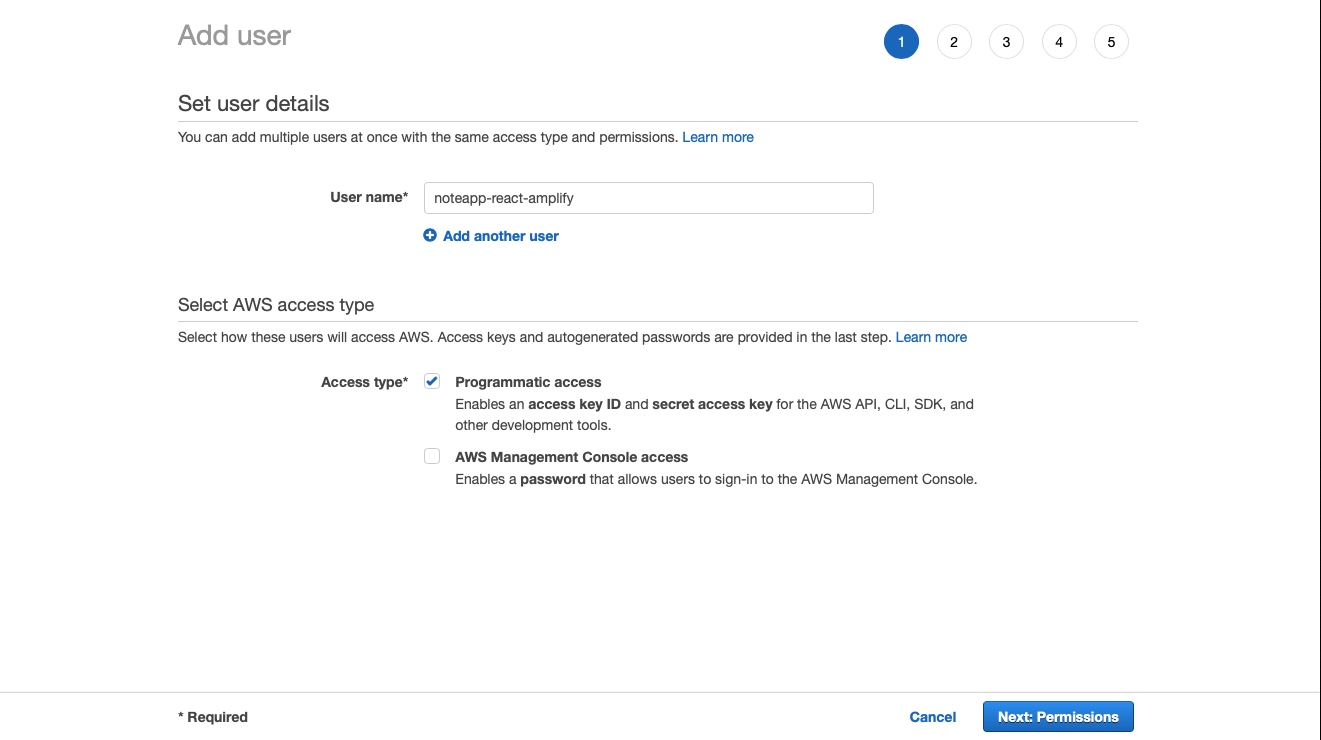Open Learn more about AWS access types
1321x740 pixels.
931,337
